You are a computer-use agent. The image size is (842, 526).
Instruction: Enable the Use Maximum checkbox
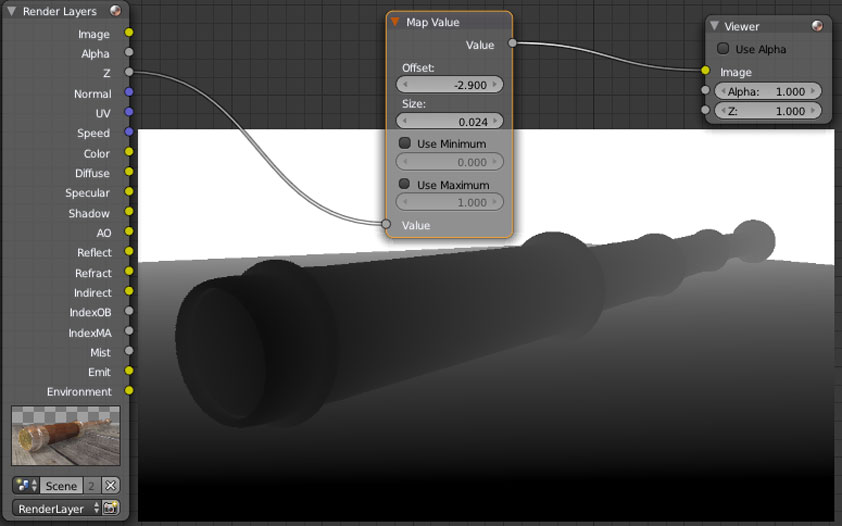[x=405, y=184]
